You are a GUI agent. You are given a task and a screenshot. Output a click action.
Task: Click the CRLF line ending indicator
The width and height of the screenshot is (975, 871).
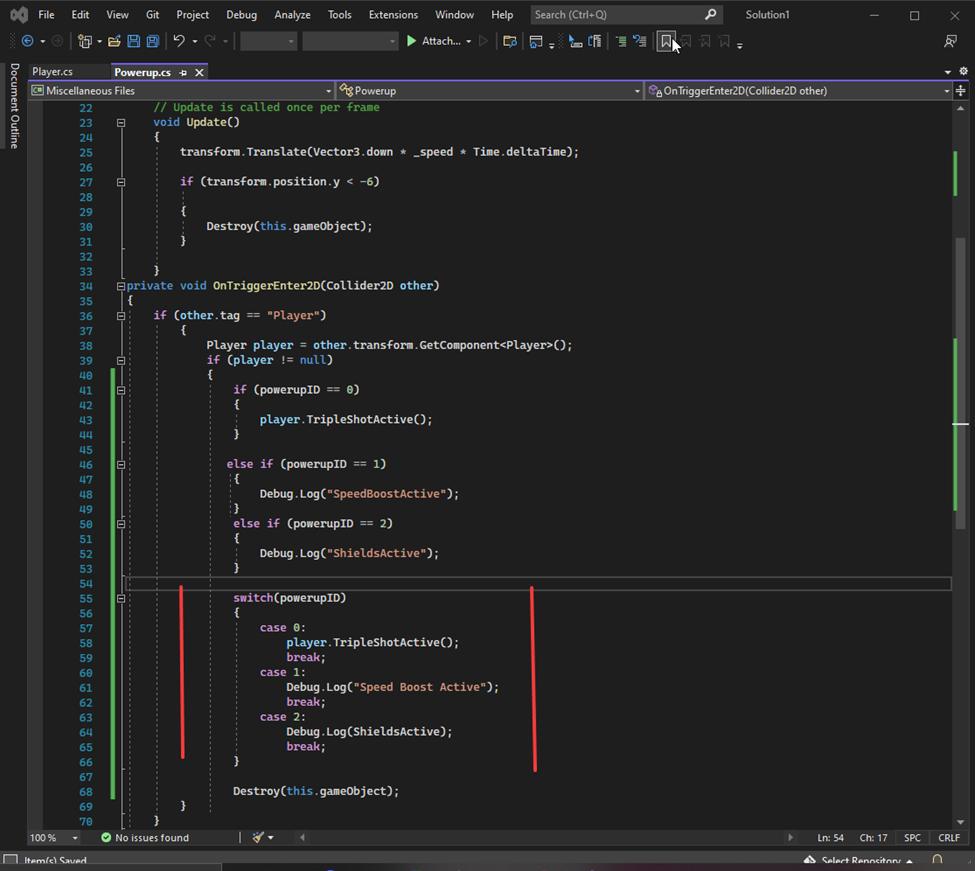[x=948, y=838]
